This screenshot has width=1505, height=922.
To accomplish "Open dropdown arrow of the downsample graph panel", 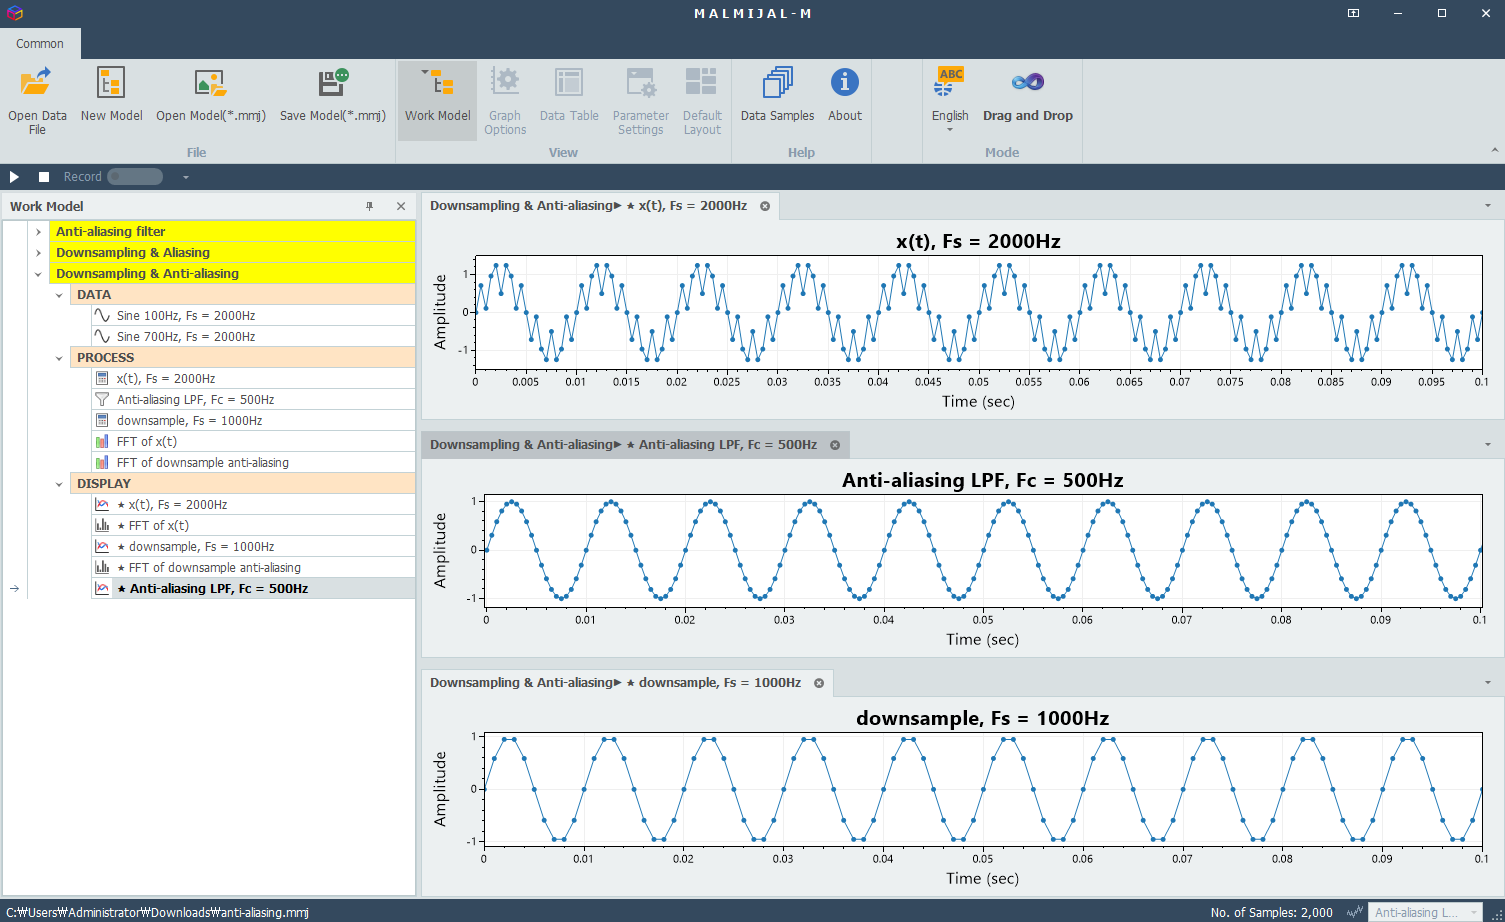I will pyautogui.click(x=1488, y=683).
